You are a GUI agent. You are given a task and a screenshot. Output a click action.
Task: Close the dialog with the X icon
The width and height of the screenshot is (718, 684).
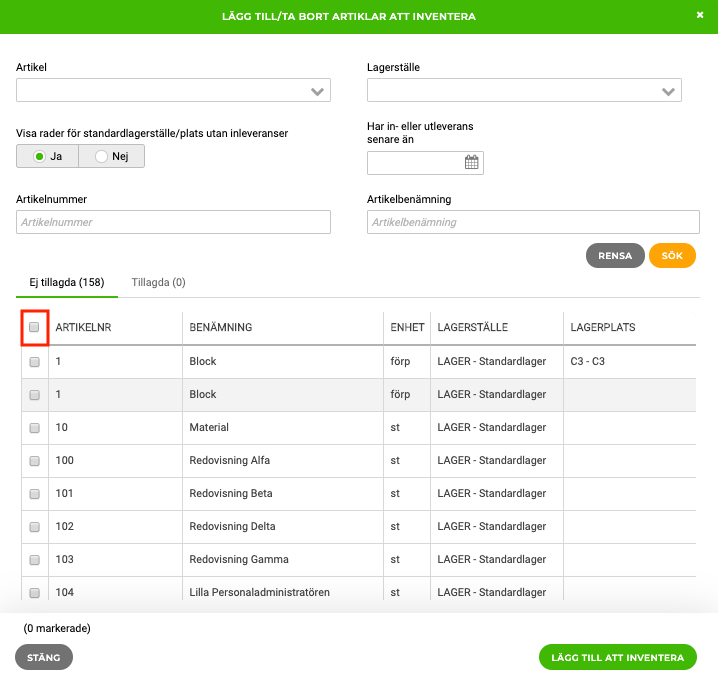pyautogui.click(x=700, y=15)
